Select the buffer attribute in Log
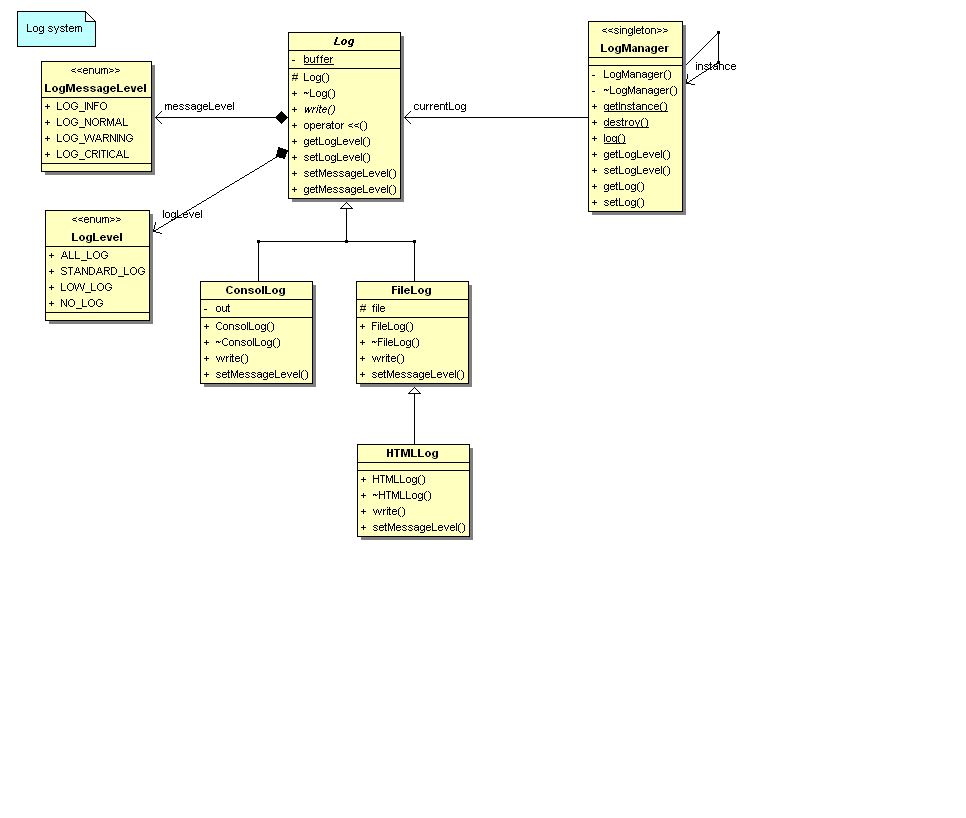 click(x=318, y=60)
